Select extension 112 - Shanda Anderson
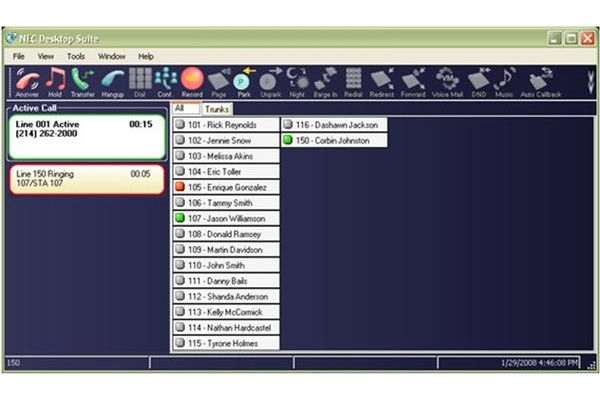 pos(226,296)
